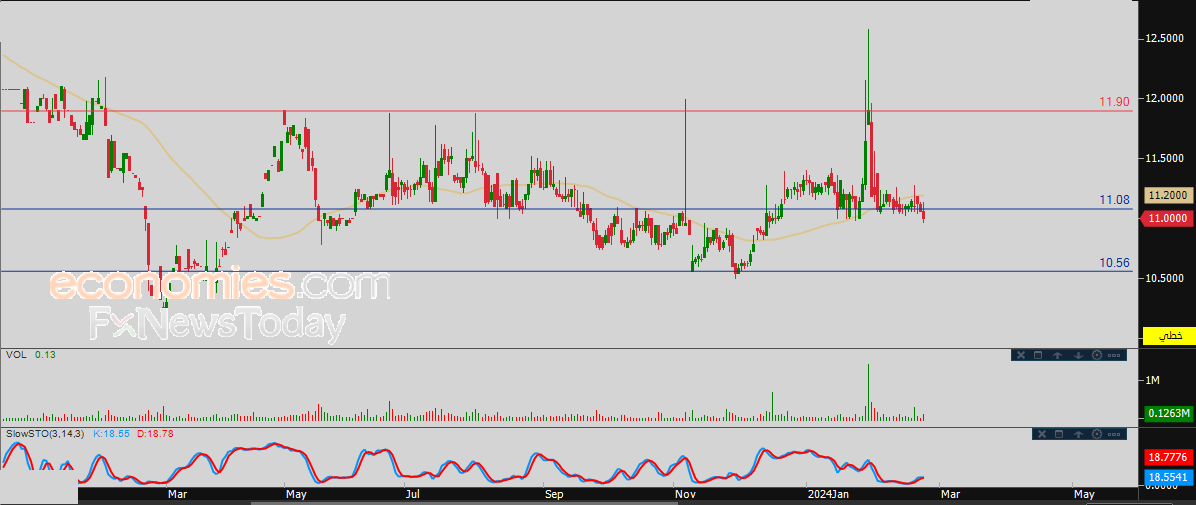The width and height of the screenshot is (1196, 505).
Task: Click the K:18.55 stochastic value
Action: point(111,433)
